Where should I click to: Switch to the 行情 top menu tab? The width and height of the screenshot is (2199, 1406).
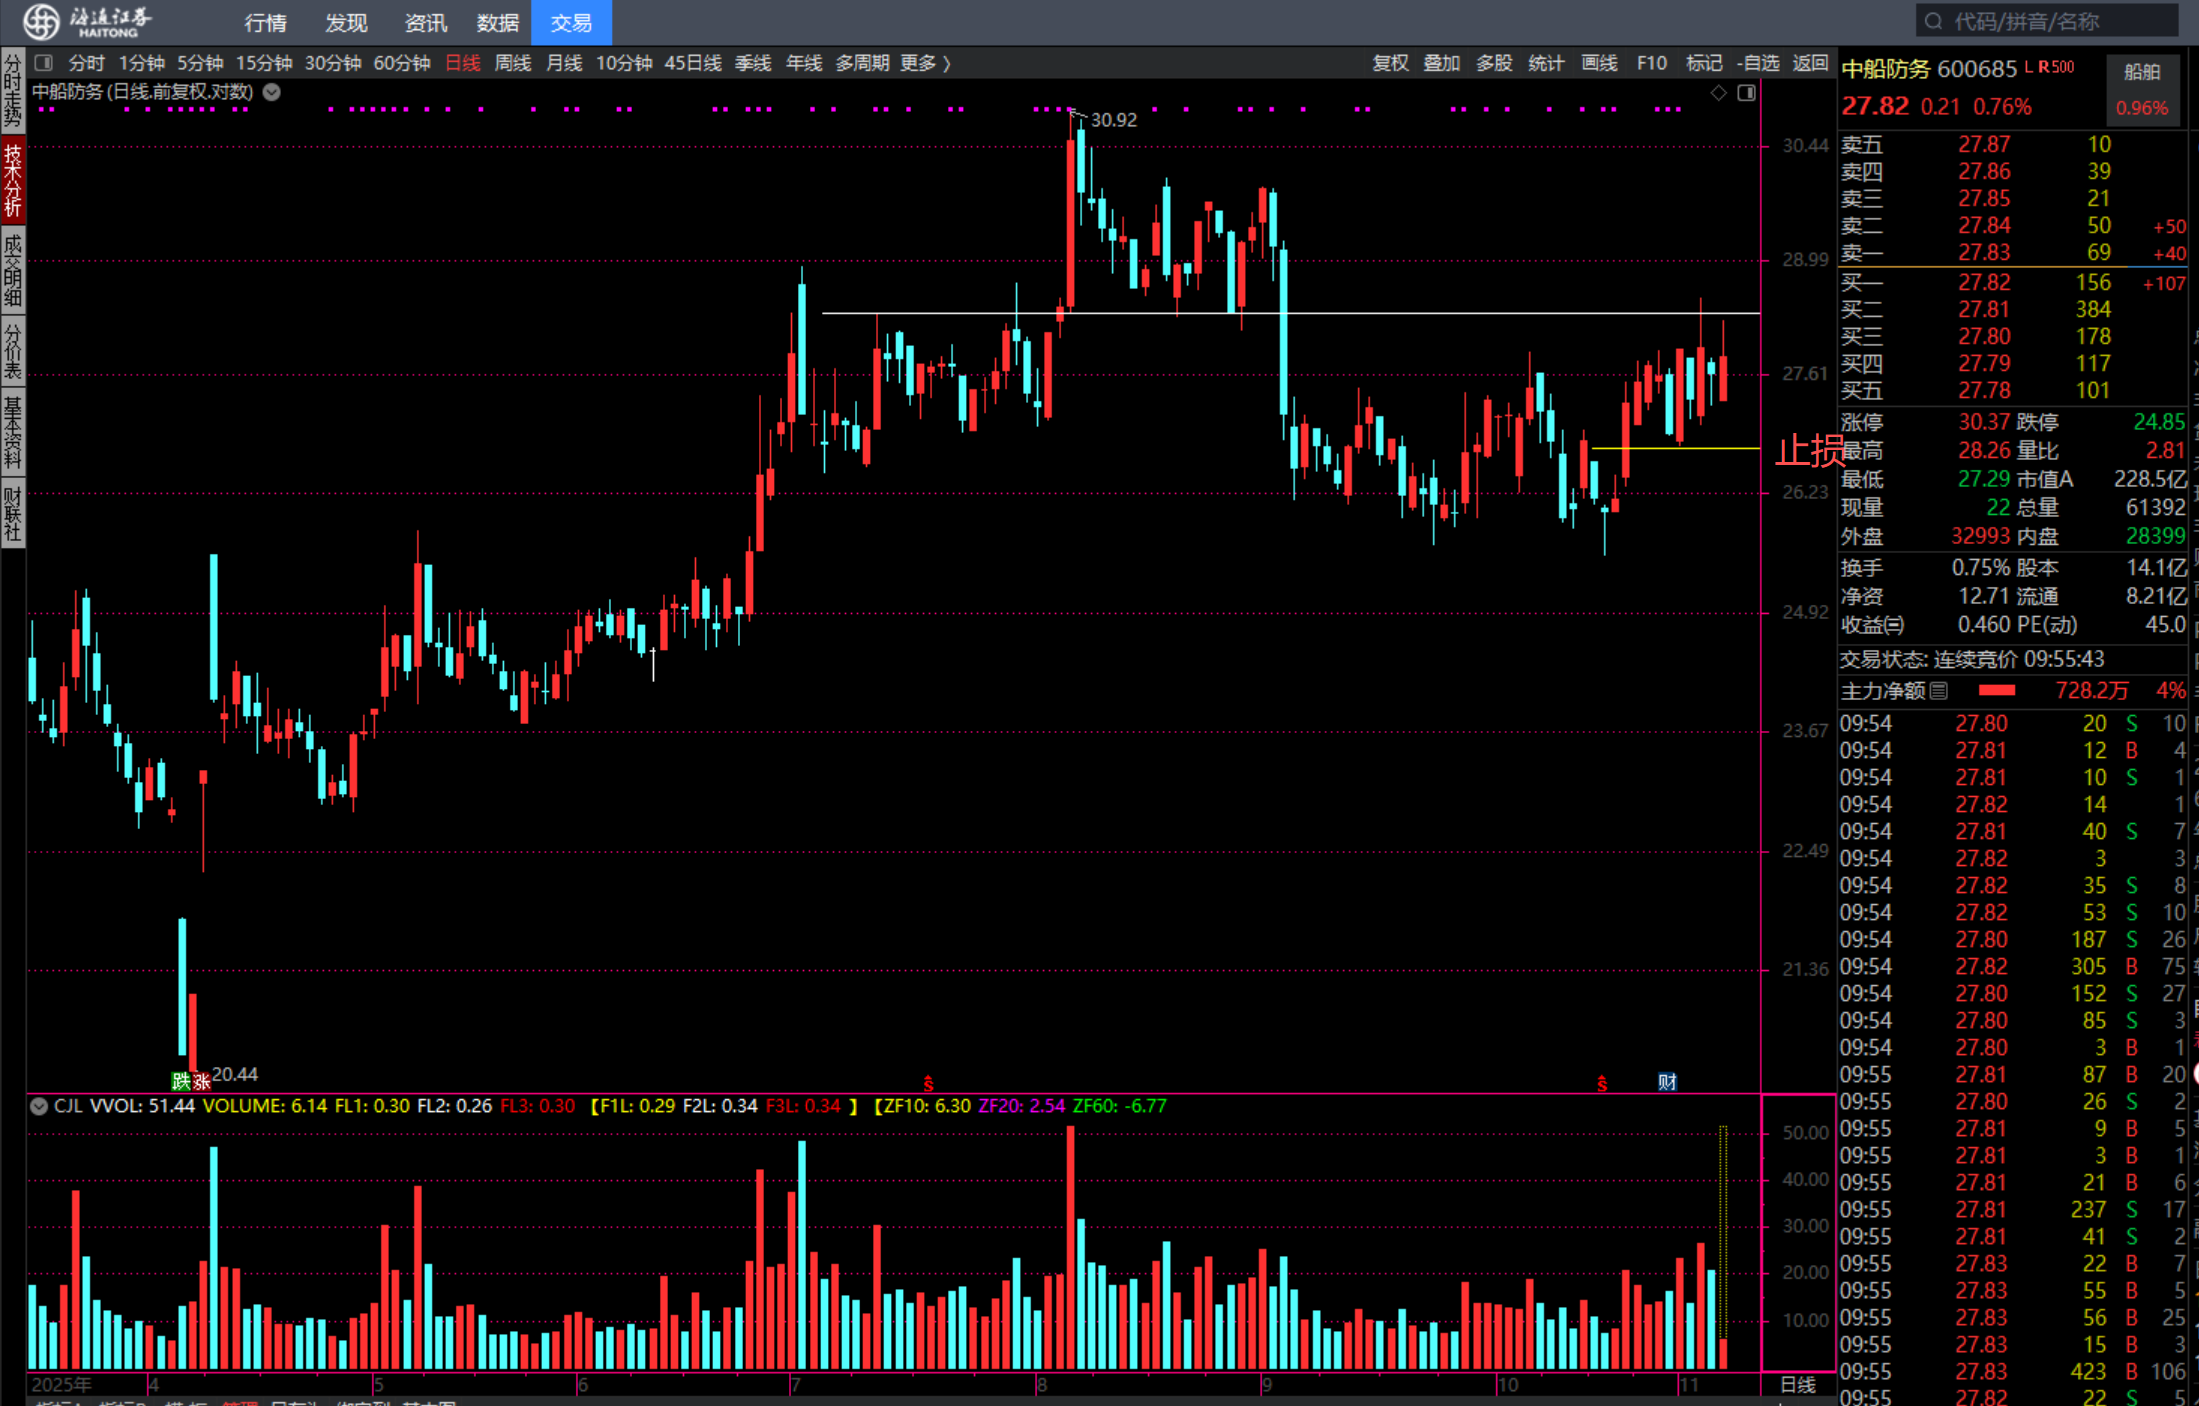(265, 22)
